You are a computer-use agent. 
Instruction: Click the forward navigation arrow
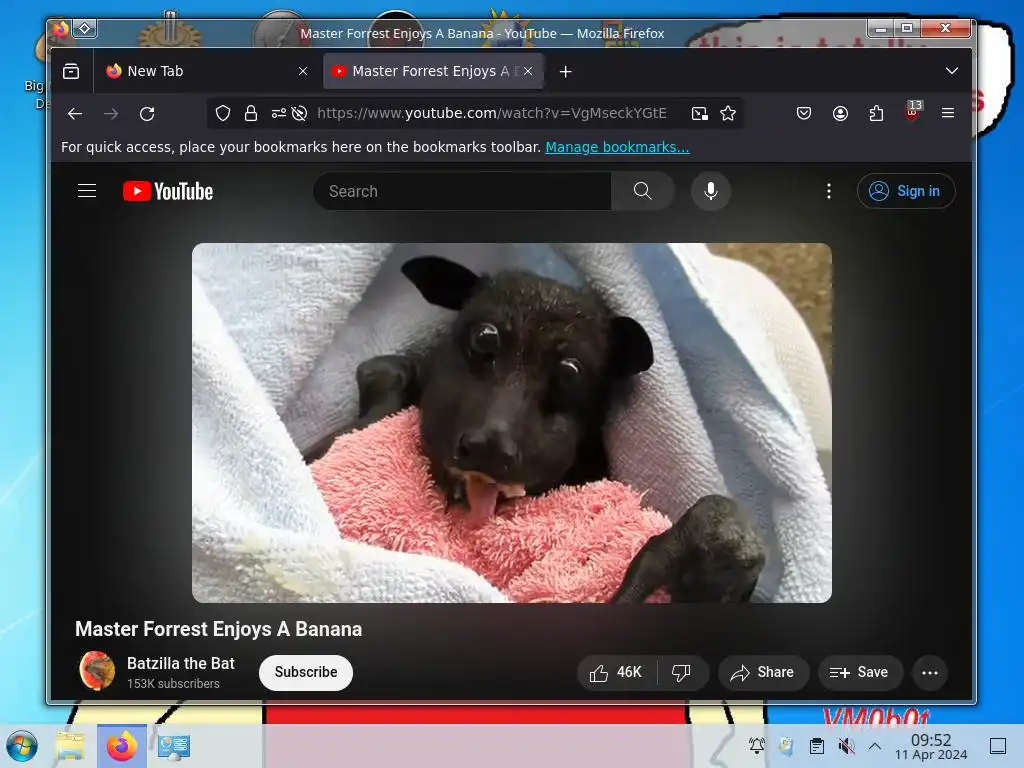(111, 114)
